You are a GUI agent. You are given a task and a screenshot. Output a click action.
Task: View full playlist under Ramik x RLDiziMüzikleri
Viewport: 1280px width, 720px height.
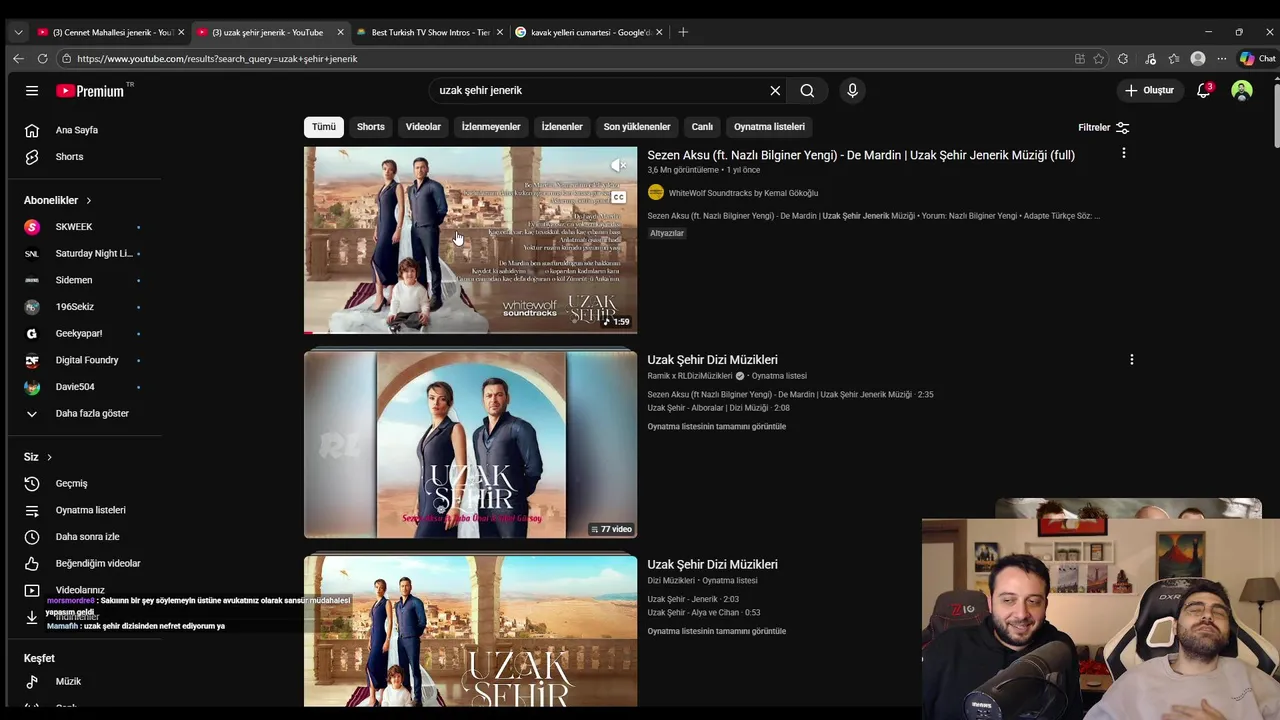[716, 427]
